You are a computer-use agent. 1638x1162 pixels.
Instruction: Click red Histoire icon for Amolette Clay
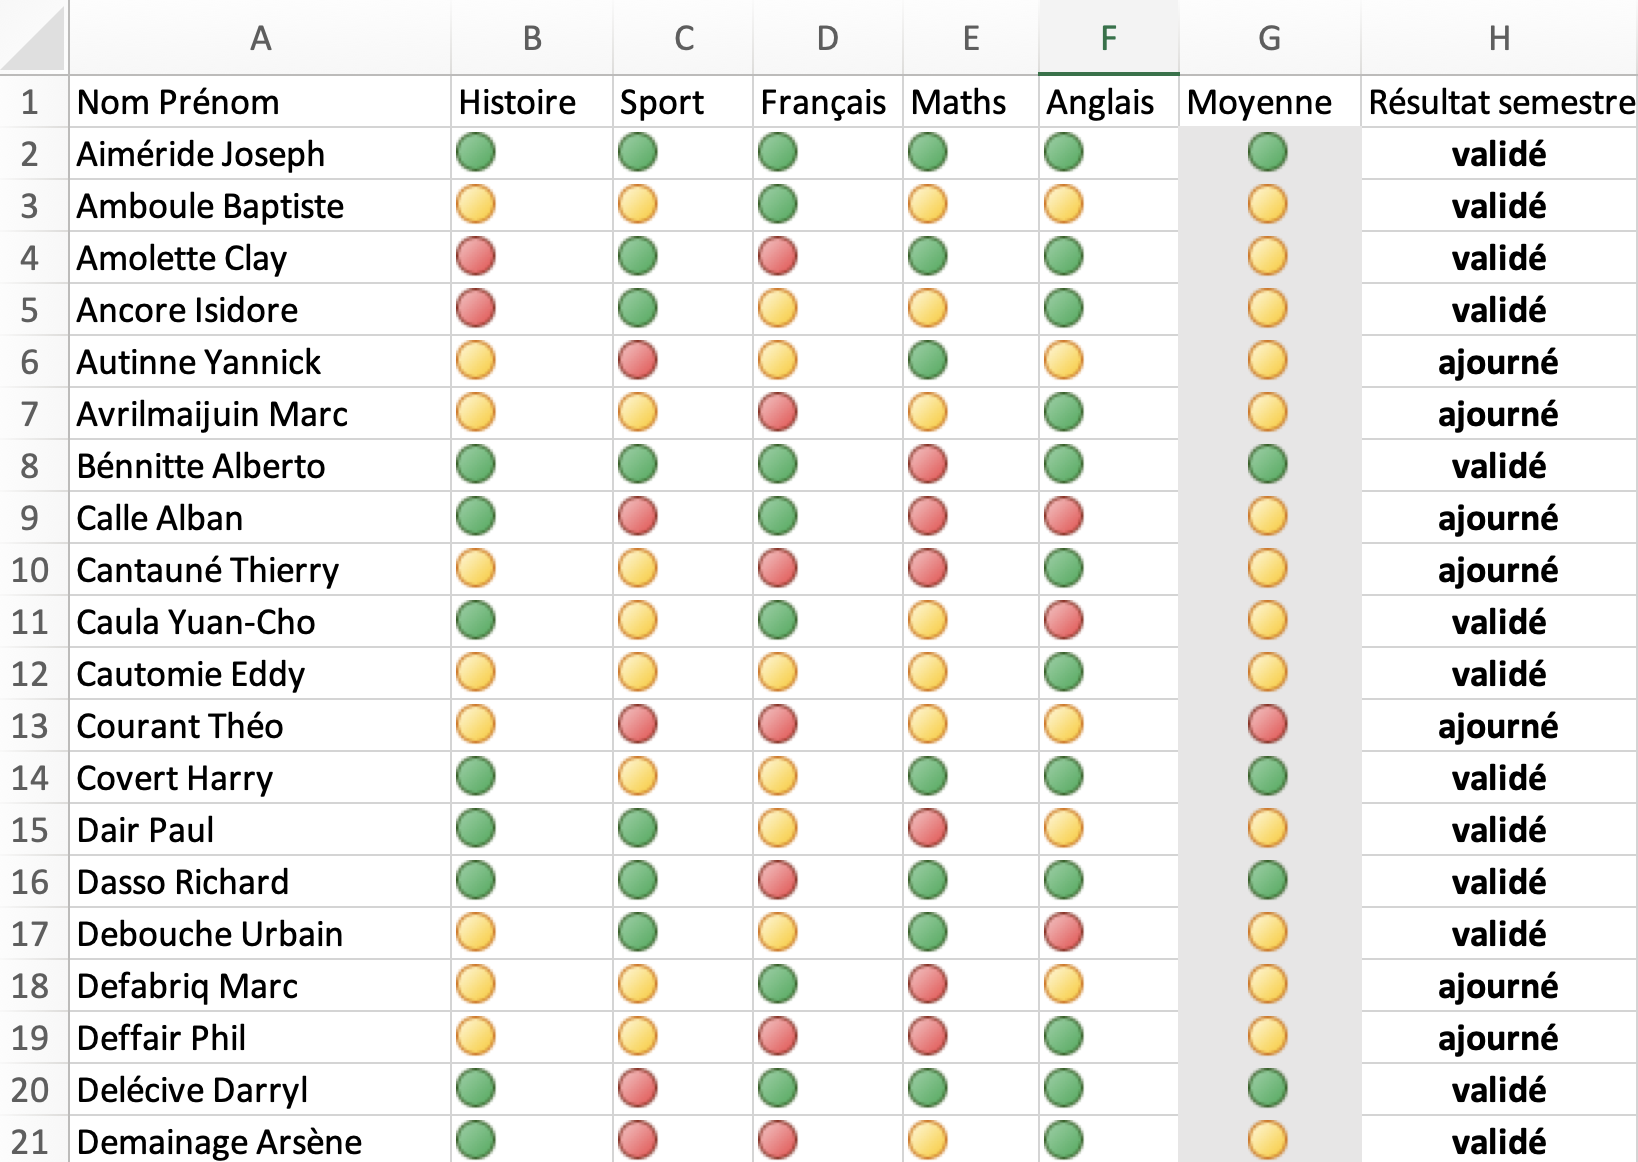[476, 256]
